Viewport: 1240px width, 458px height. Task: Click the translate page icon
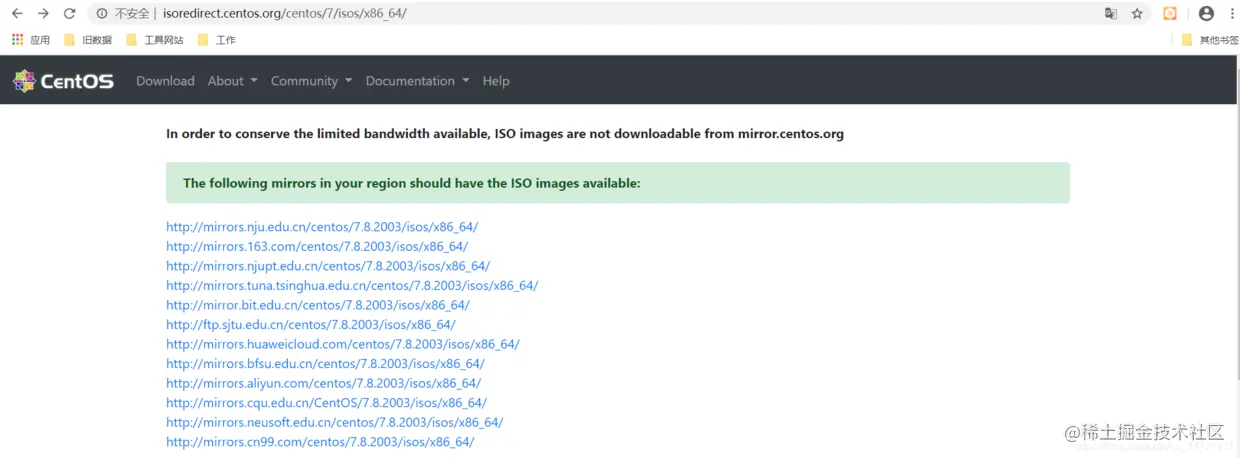tap(1111, 14)
